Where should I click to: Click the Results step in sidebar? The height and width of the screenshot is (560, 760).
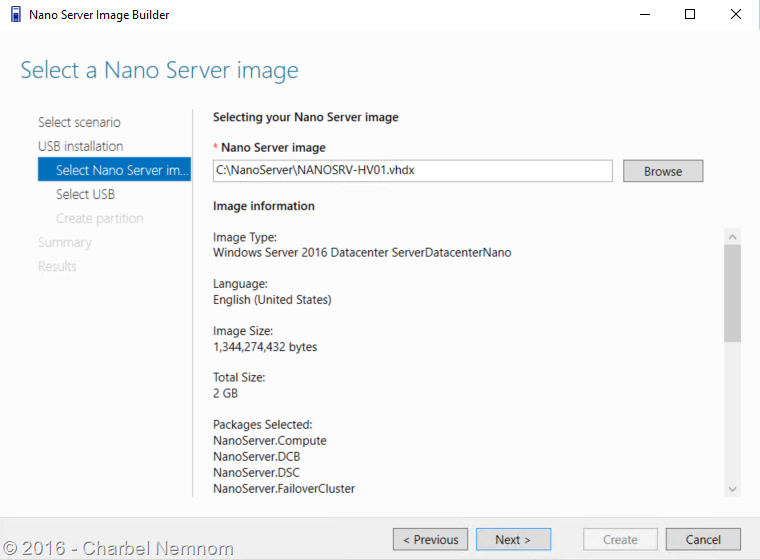[x=57, y=266]
